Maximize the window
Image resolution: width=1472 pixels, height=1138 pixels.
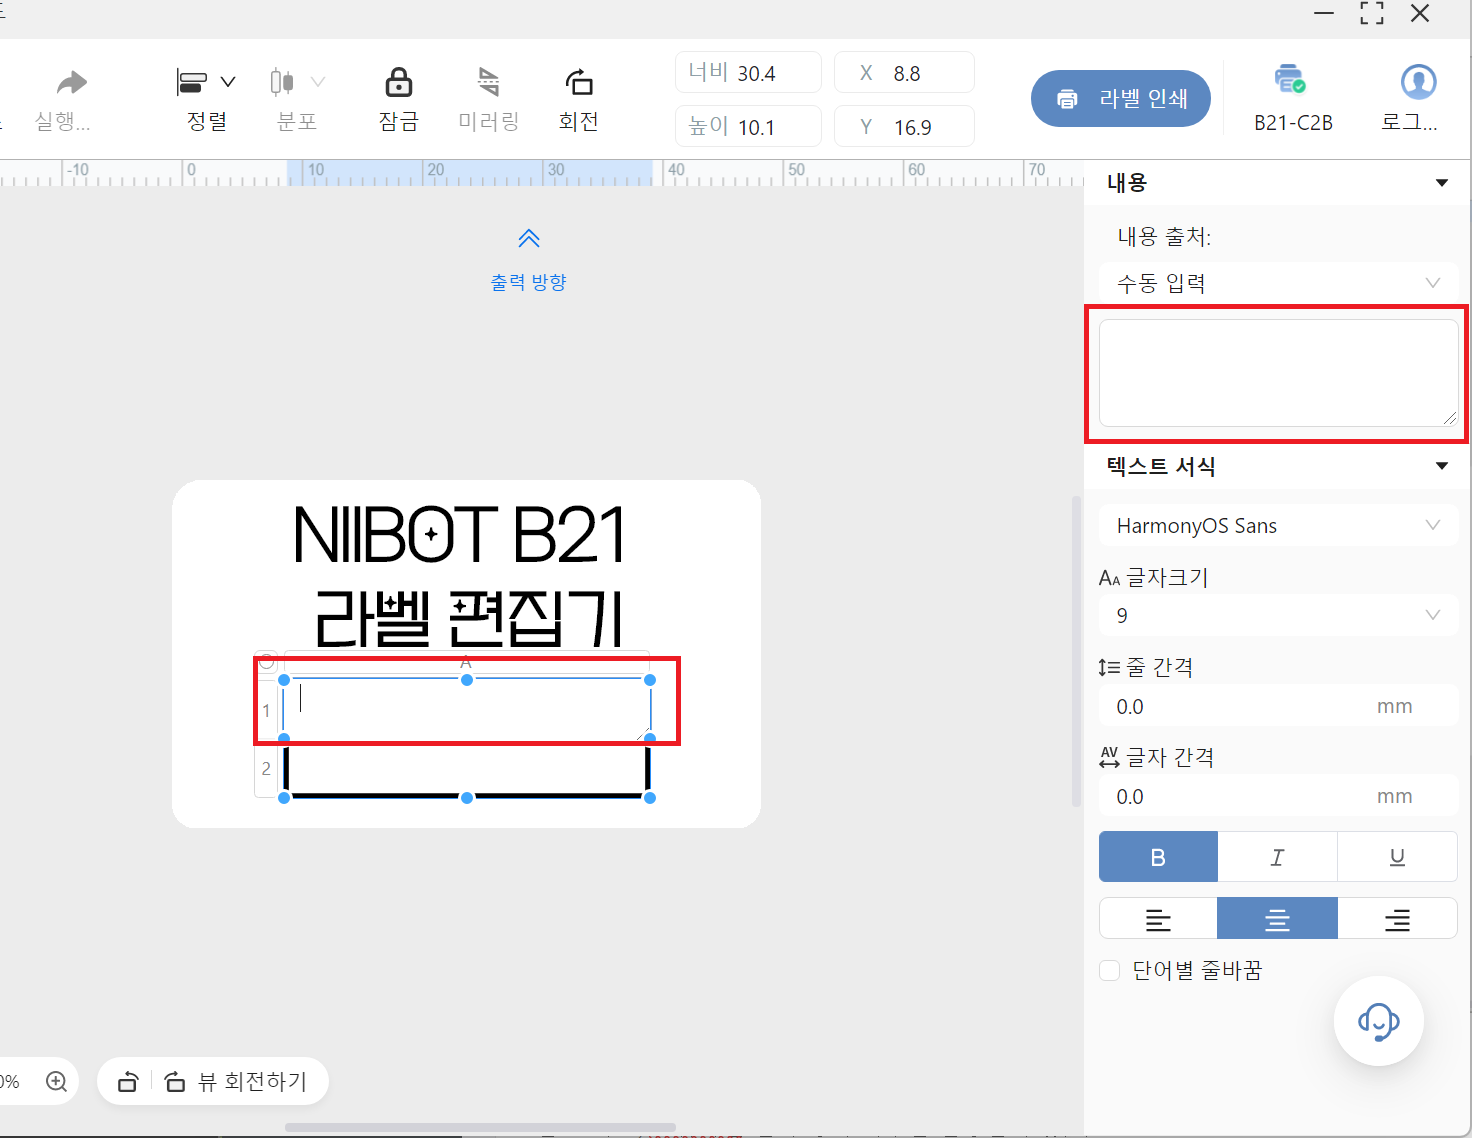1372,14
